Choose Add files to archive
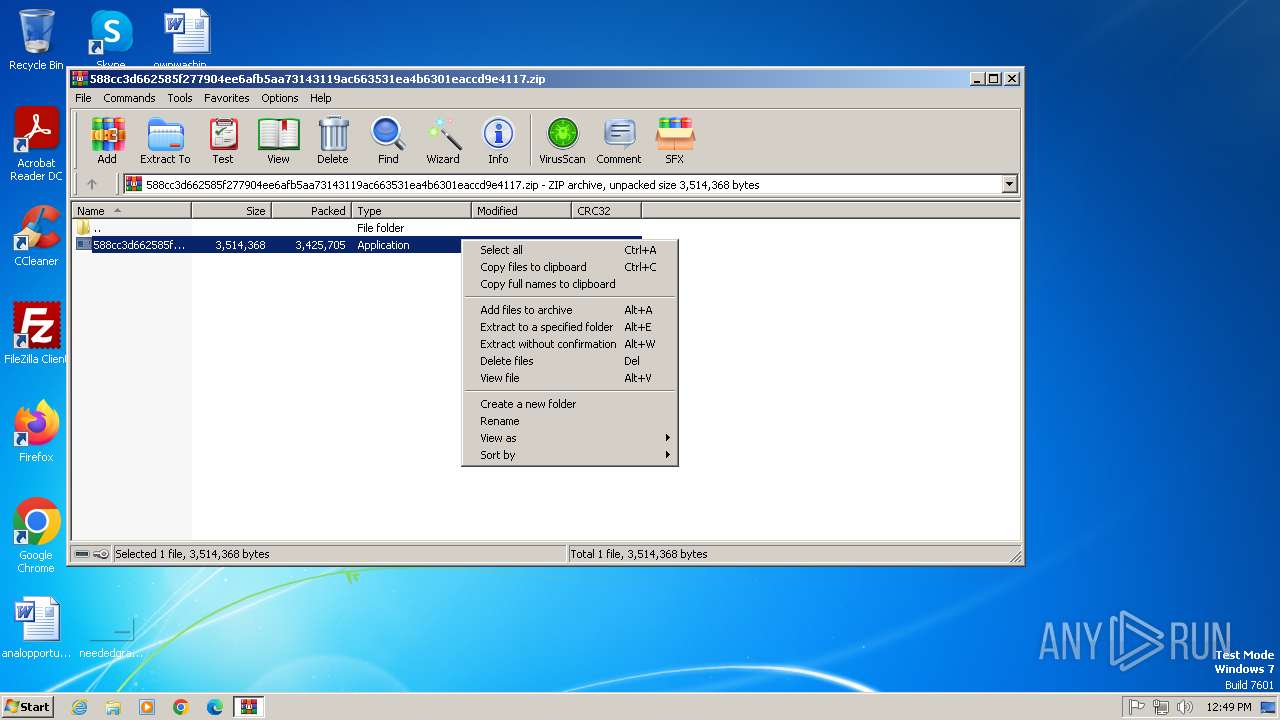This screenshot has width=1280, height=720. (x=570, y=310)
